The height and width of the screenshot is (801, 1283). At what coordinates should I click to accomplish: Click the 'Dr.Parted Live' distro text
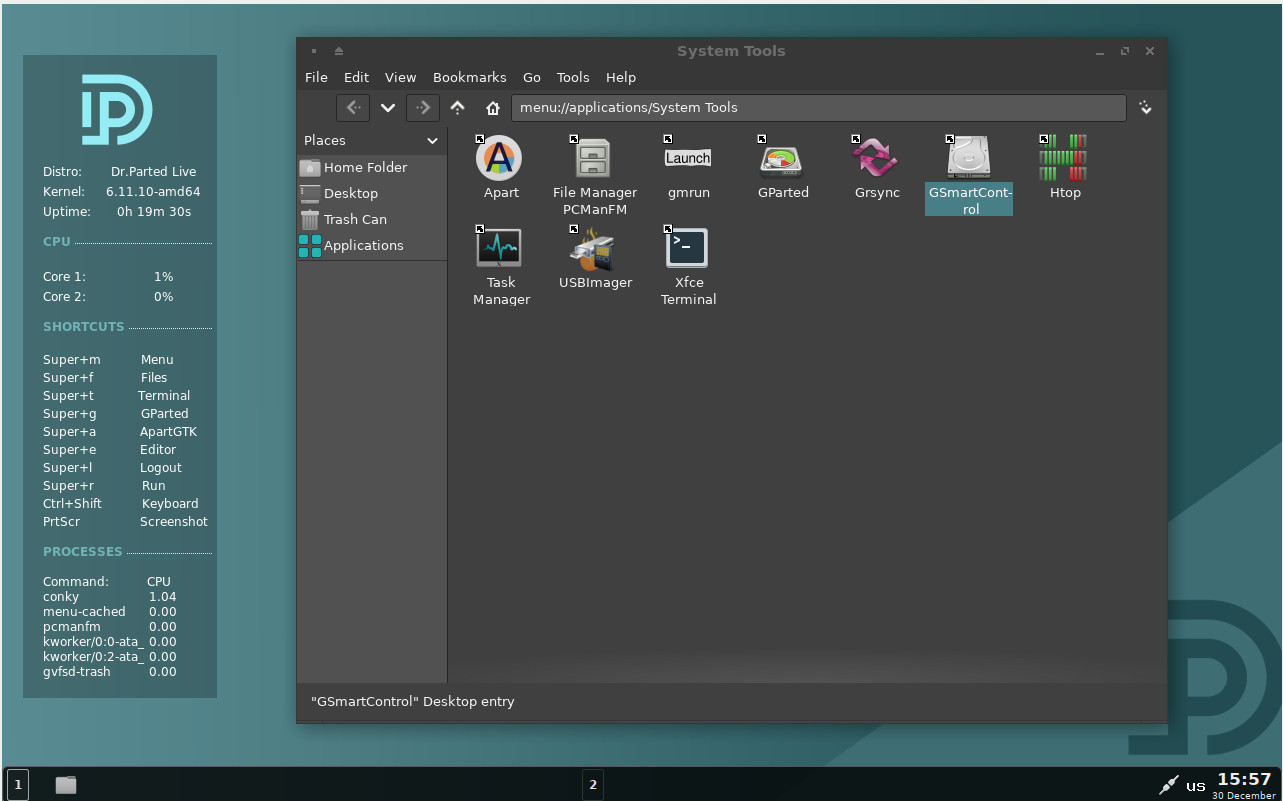pyautogui.click(x=153, y=171)
